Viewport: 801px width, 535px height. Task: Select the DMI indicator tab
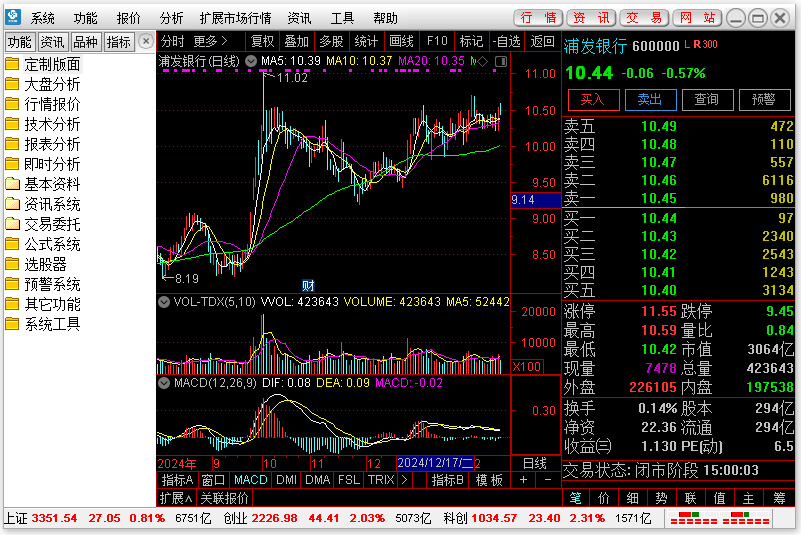click(287, 480)
